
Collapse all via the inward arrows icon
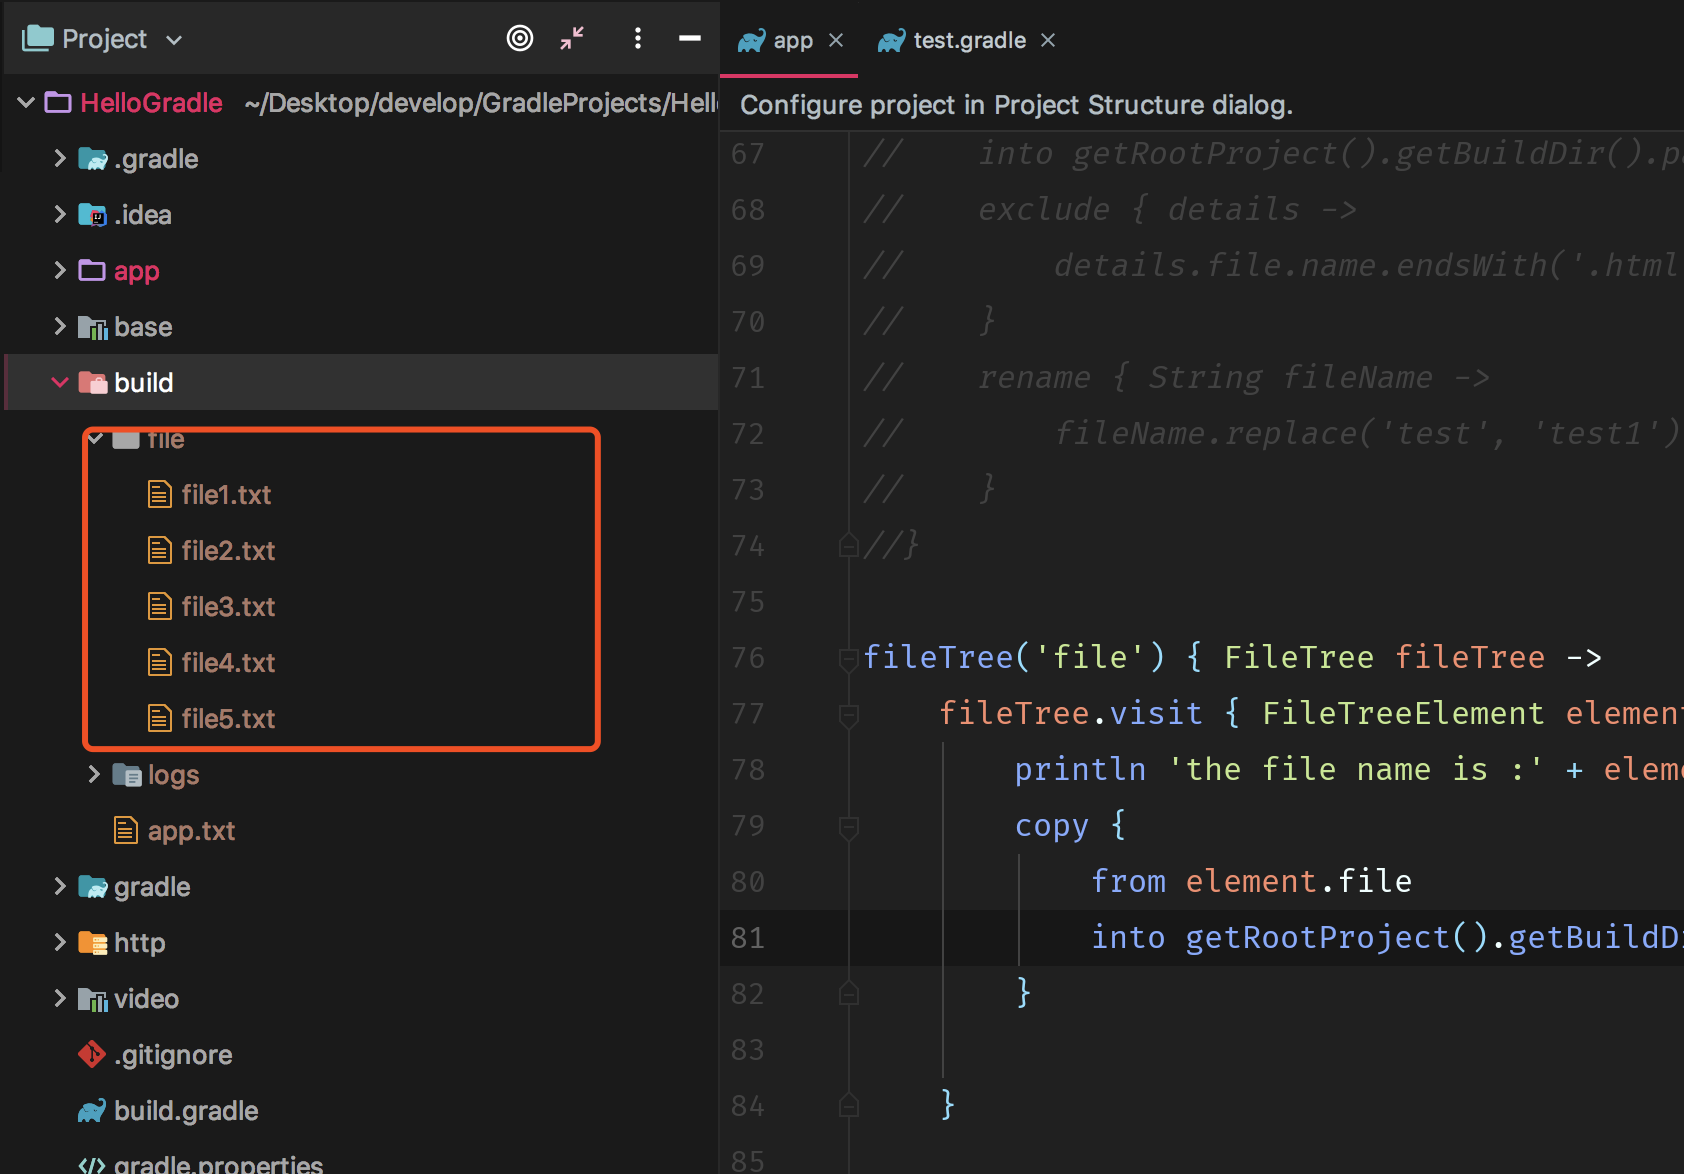point(572,39)
